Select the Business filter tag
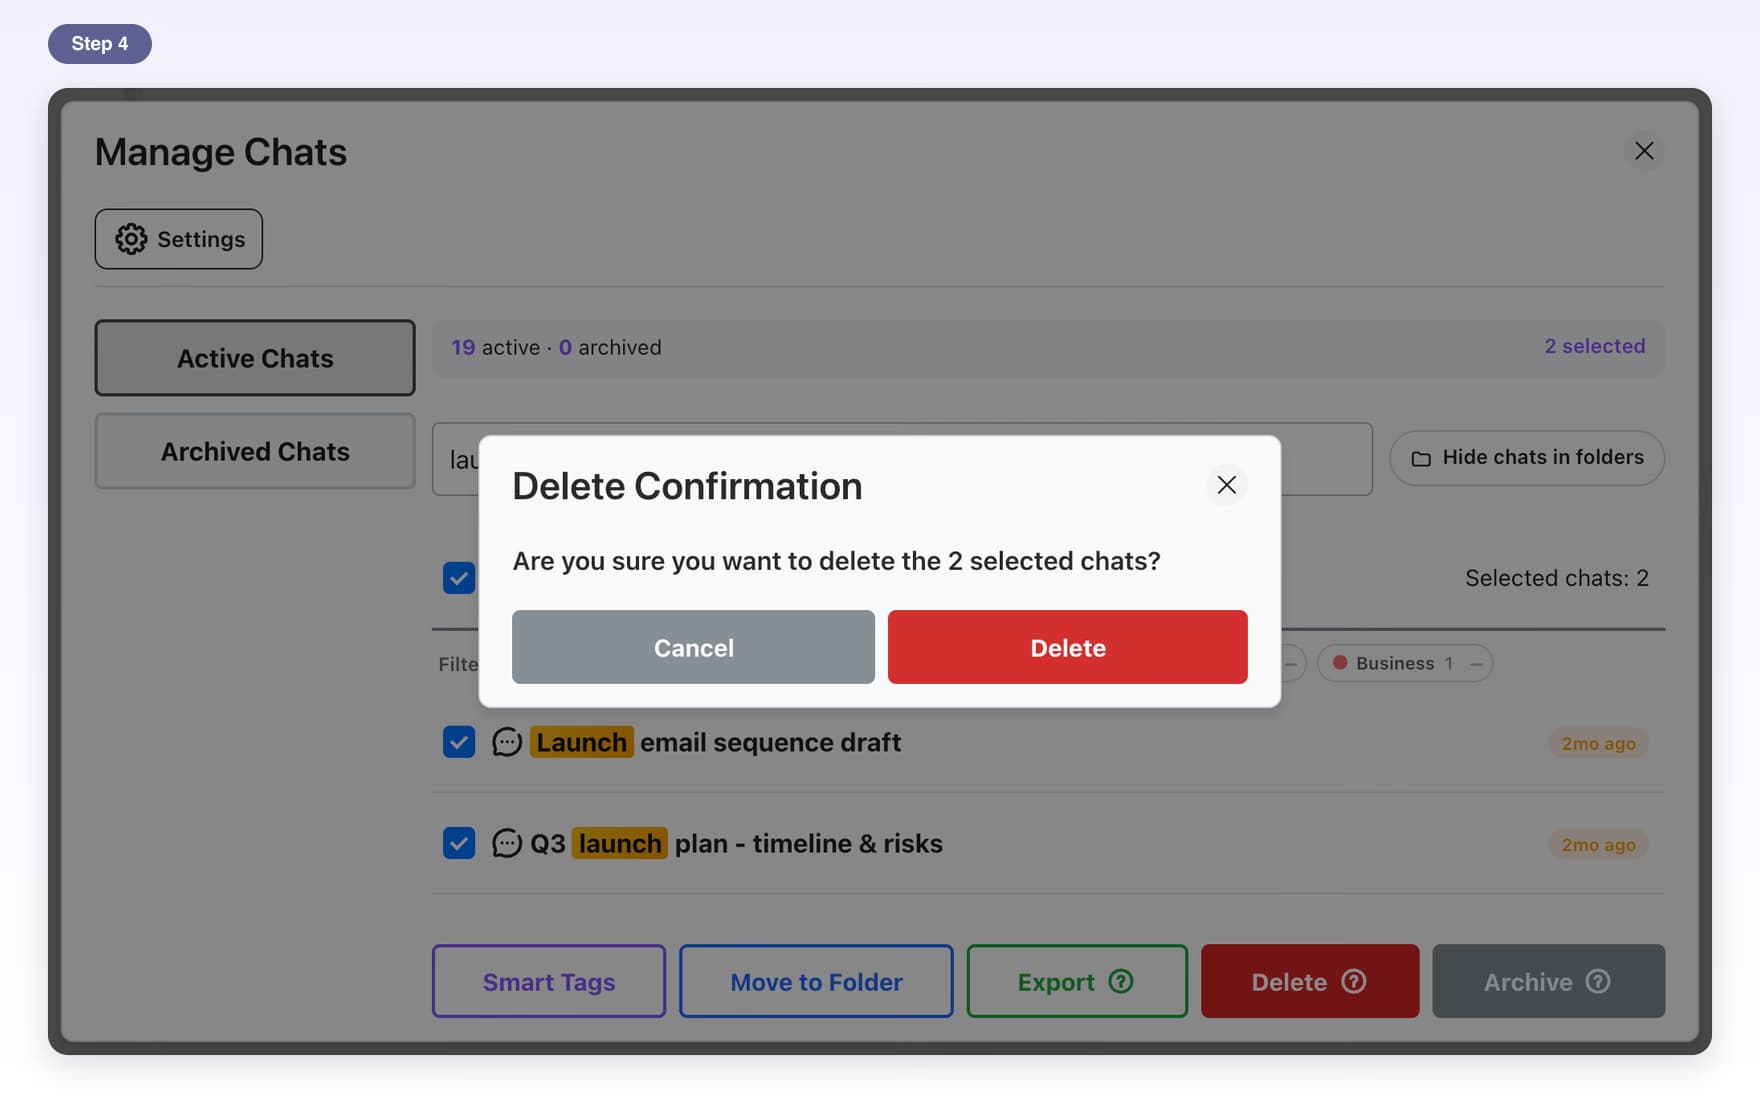The height and width of the screenshot is (1103, 1760). (x=1404, y=663)
